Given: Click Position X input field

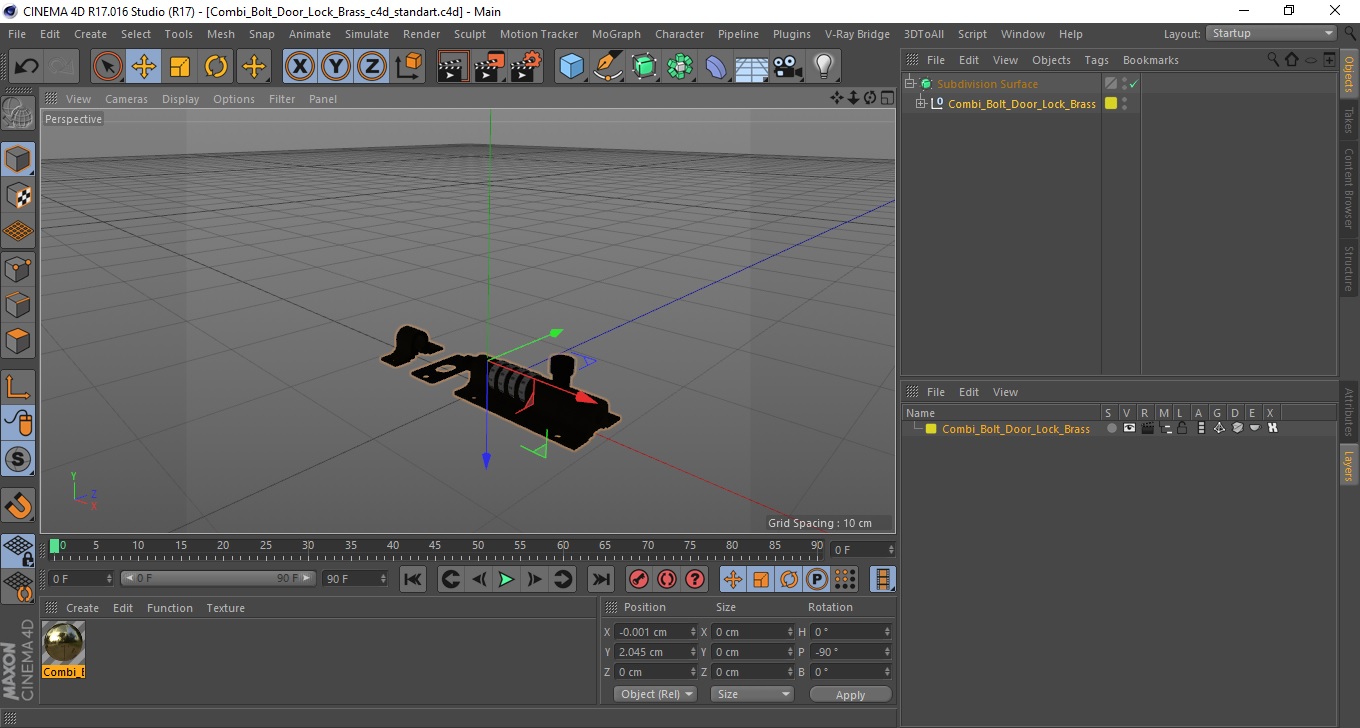Looking at the screenshot, I should pos(656,632).
